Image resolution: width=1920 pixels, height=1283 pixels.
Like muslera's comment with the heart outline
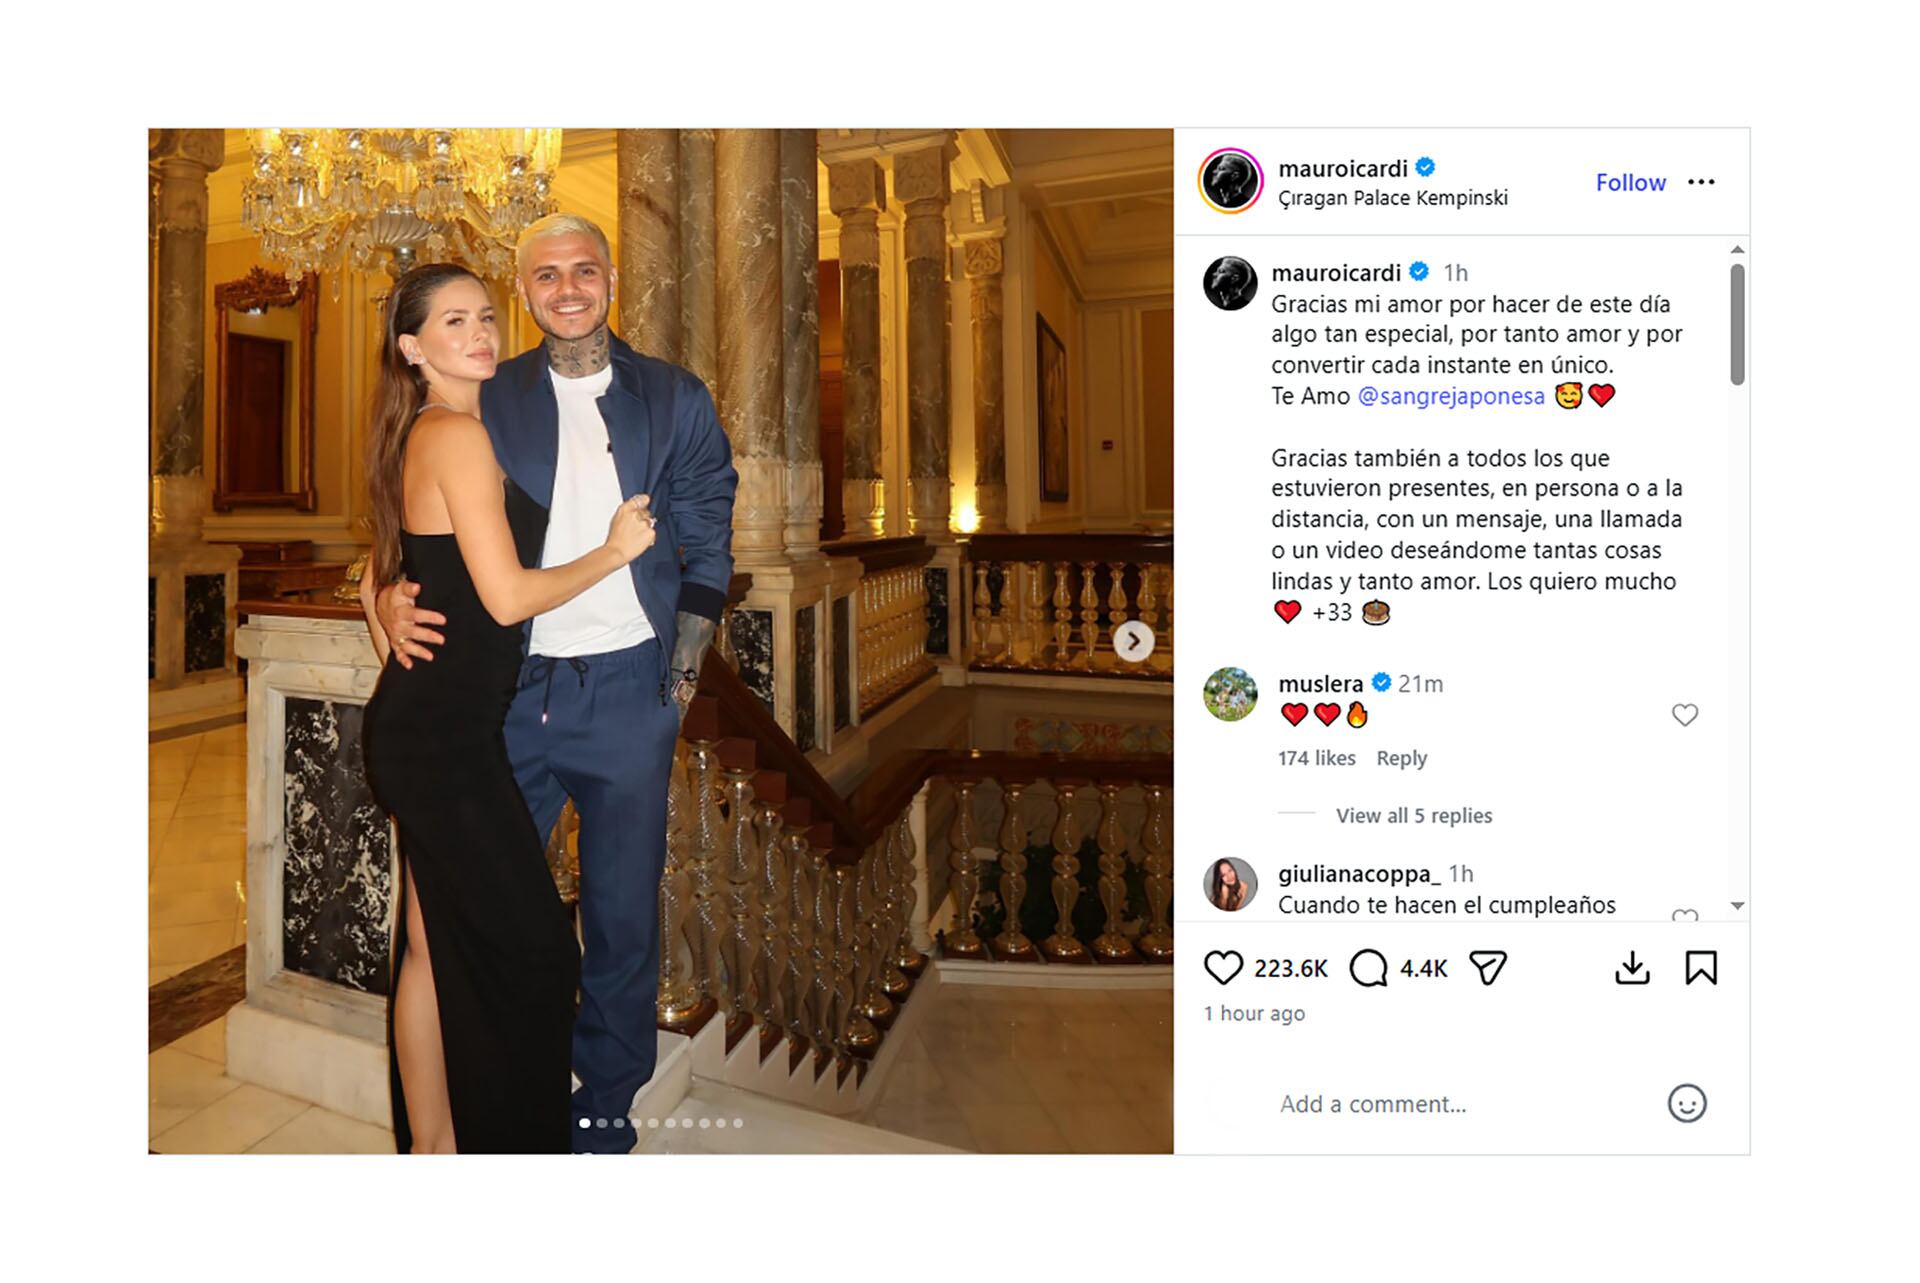point(1685,714)
